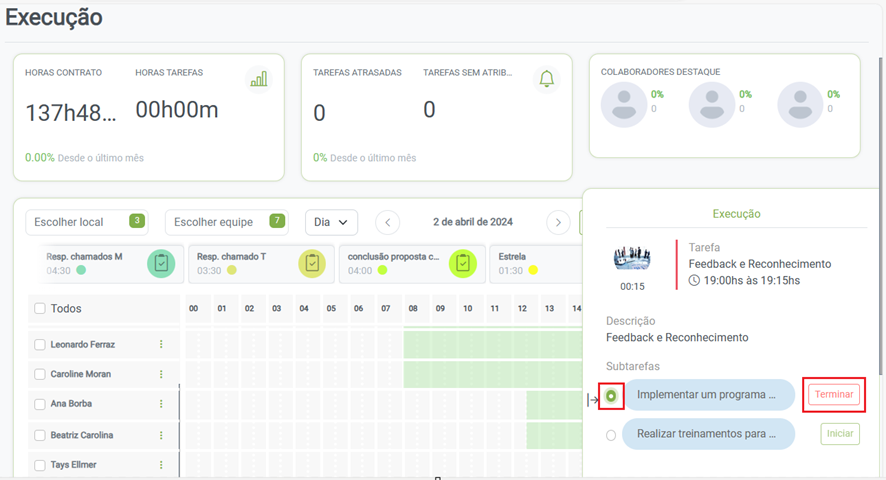Open three-dot menu for Ana Borba
Image resolution: width=886 pixels, height=480 pixels.
(161, 405)
